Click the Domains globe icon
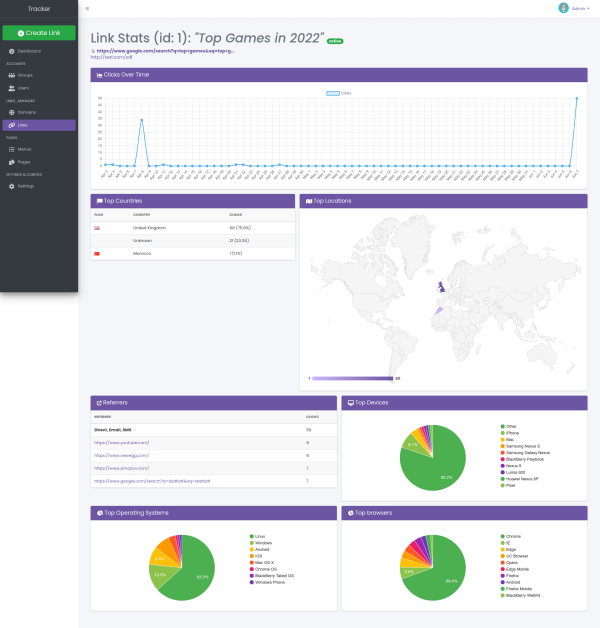The height and width of the screenshot is (628, 600). click(x=11, y=112)
